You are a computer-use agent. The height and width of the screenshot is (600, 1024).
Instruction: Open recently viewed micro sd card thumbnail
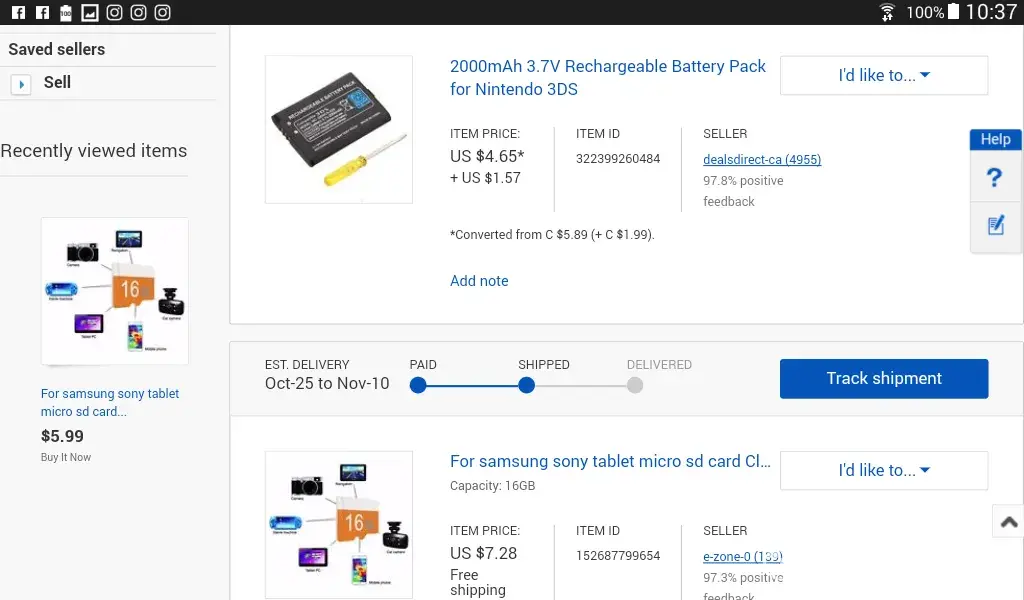tap(114, 292)
